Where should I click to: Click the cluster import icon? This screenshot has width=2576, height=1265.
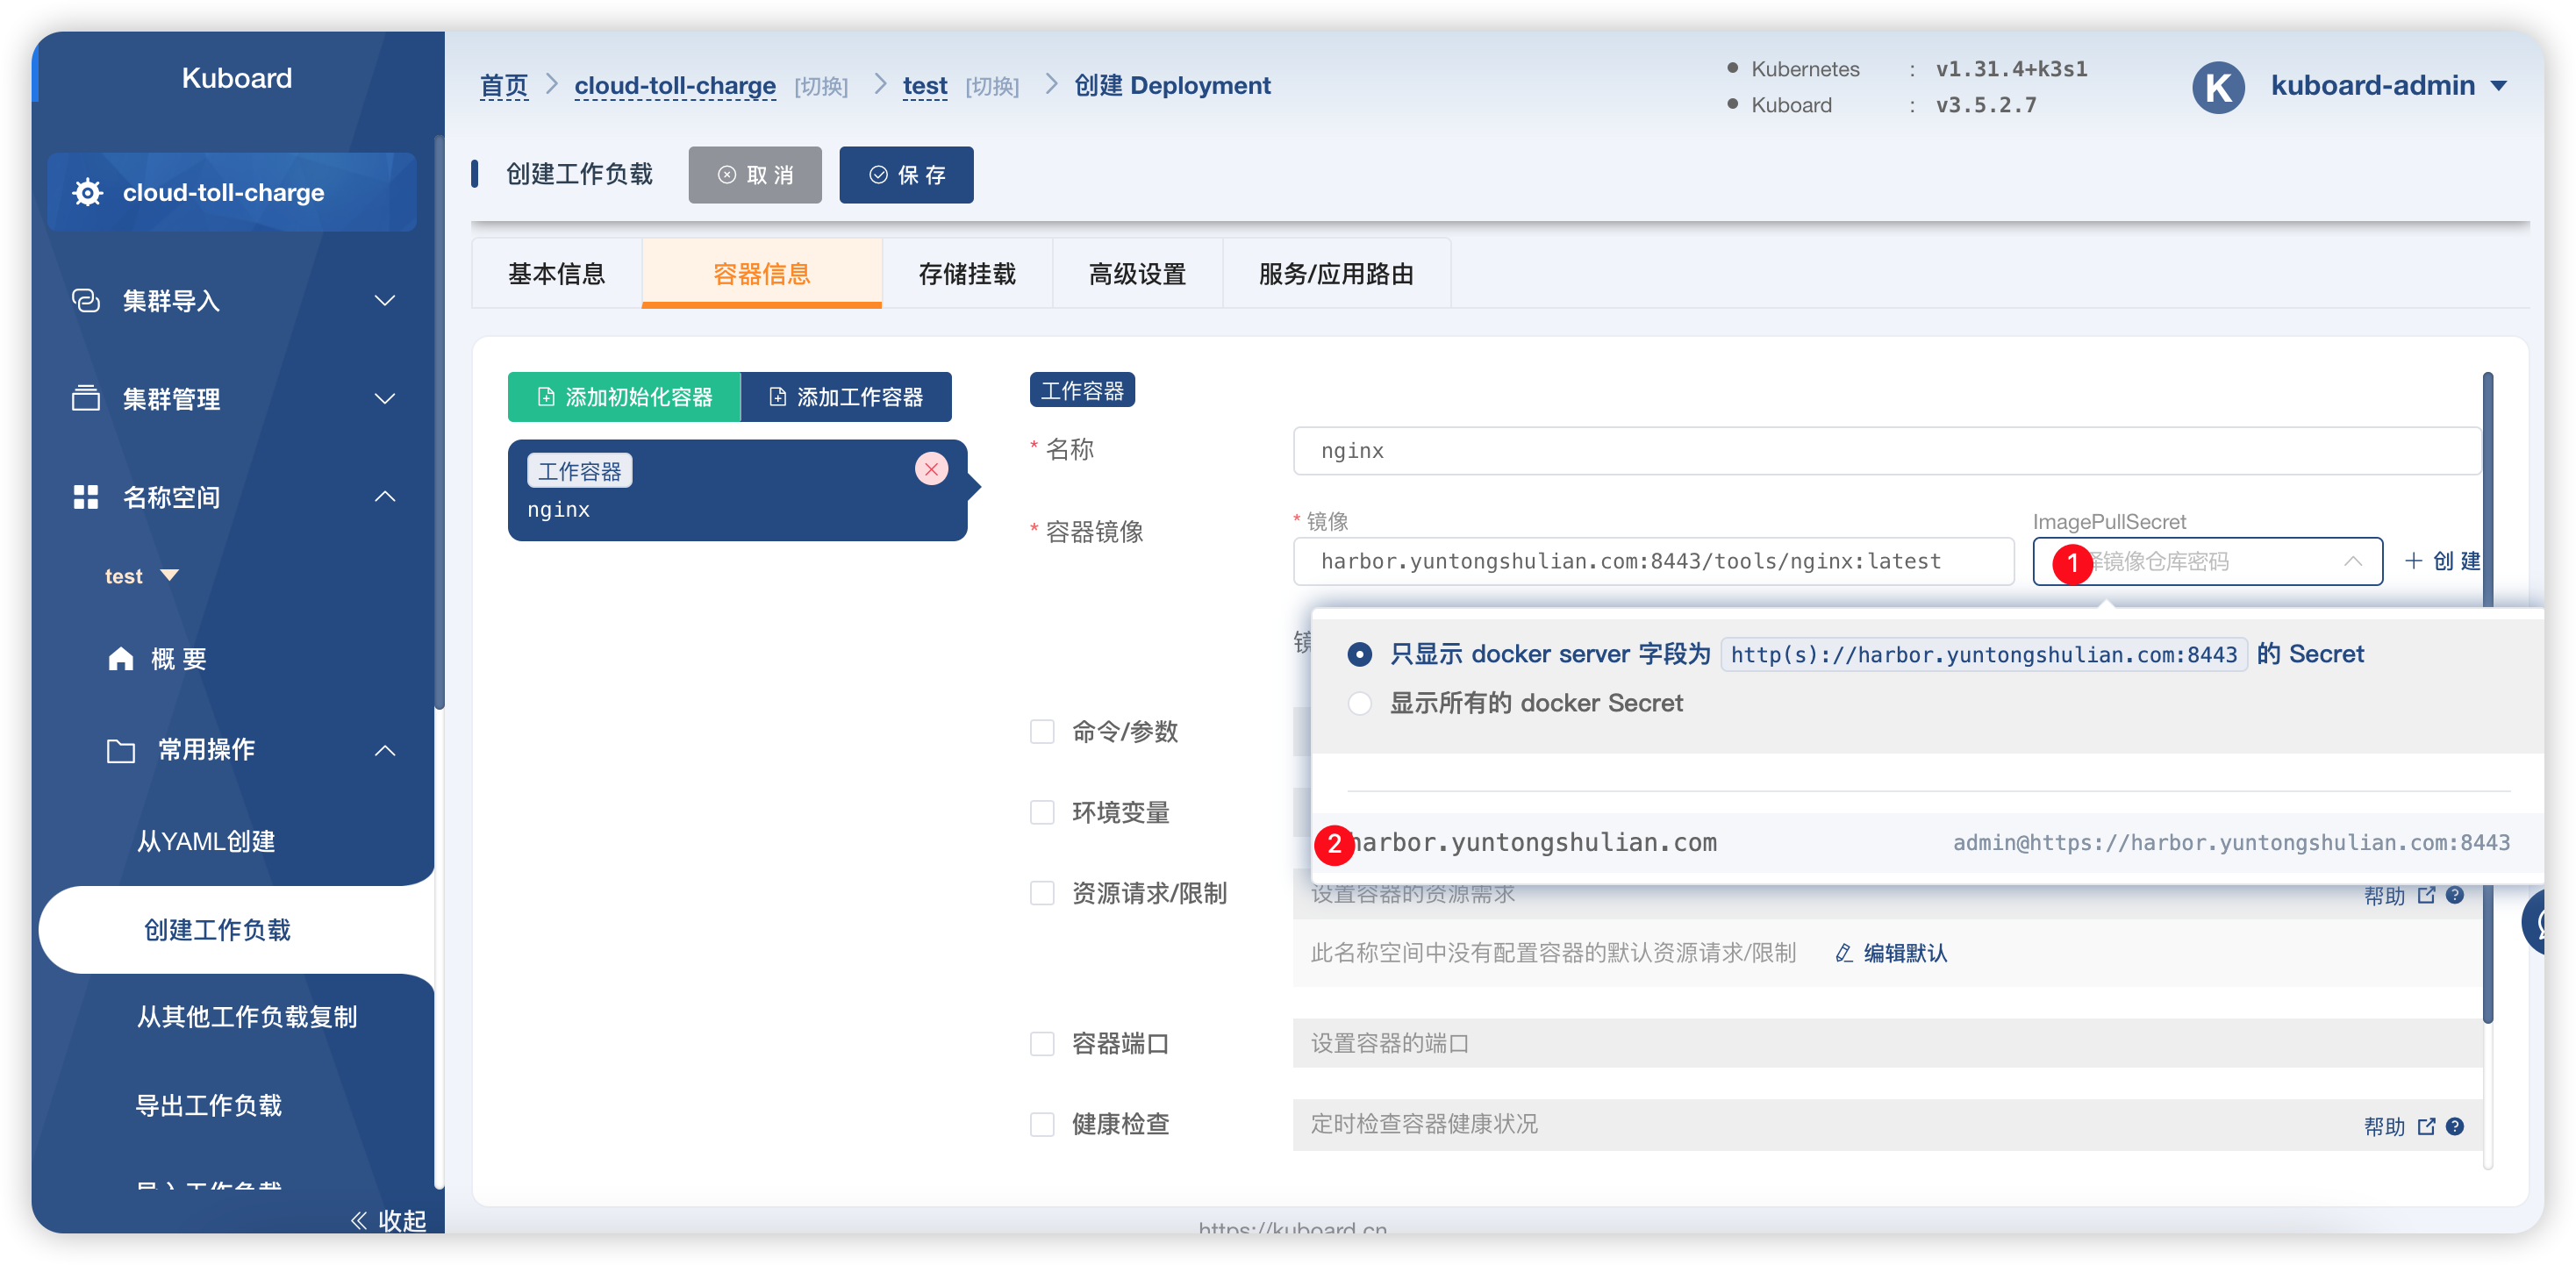[x=86, y=300]
